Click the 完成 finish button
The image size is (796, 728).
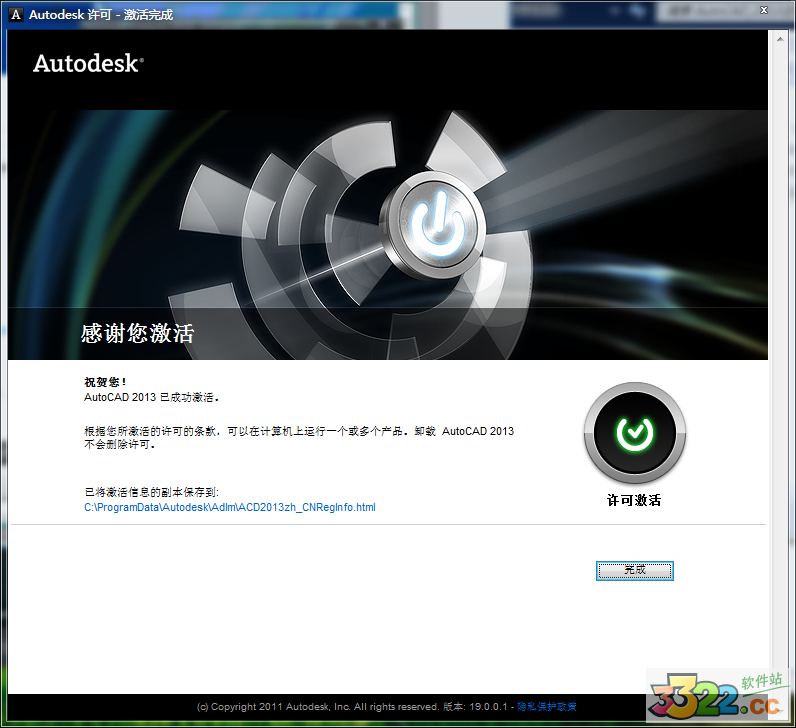635,571
